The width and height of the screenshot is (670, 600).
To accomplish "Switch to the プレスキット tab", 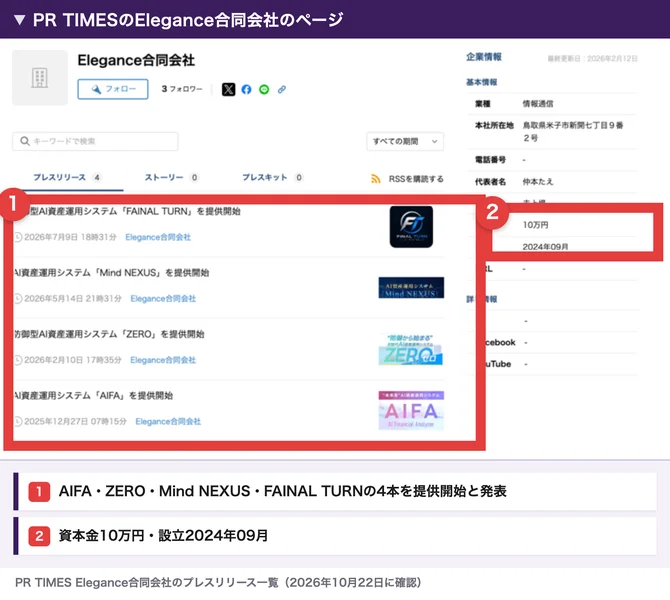I will coord(273,177).
